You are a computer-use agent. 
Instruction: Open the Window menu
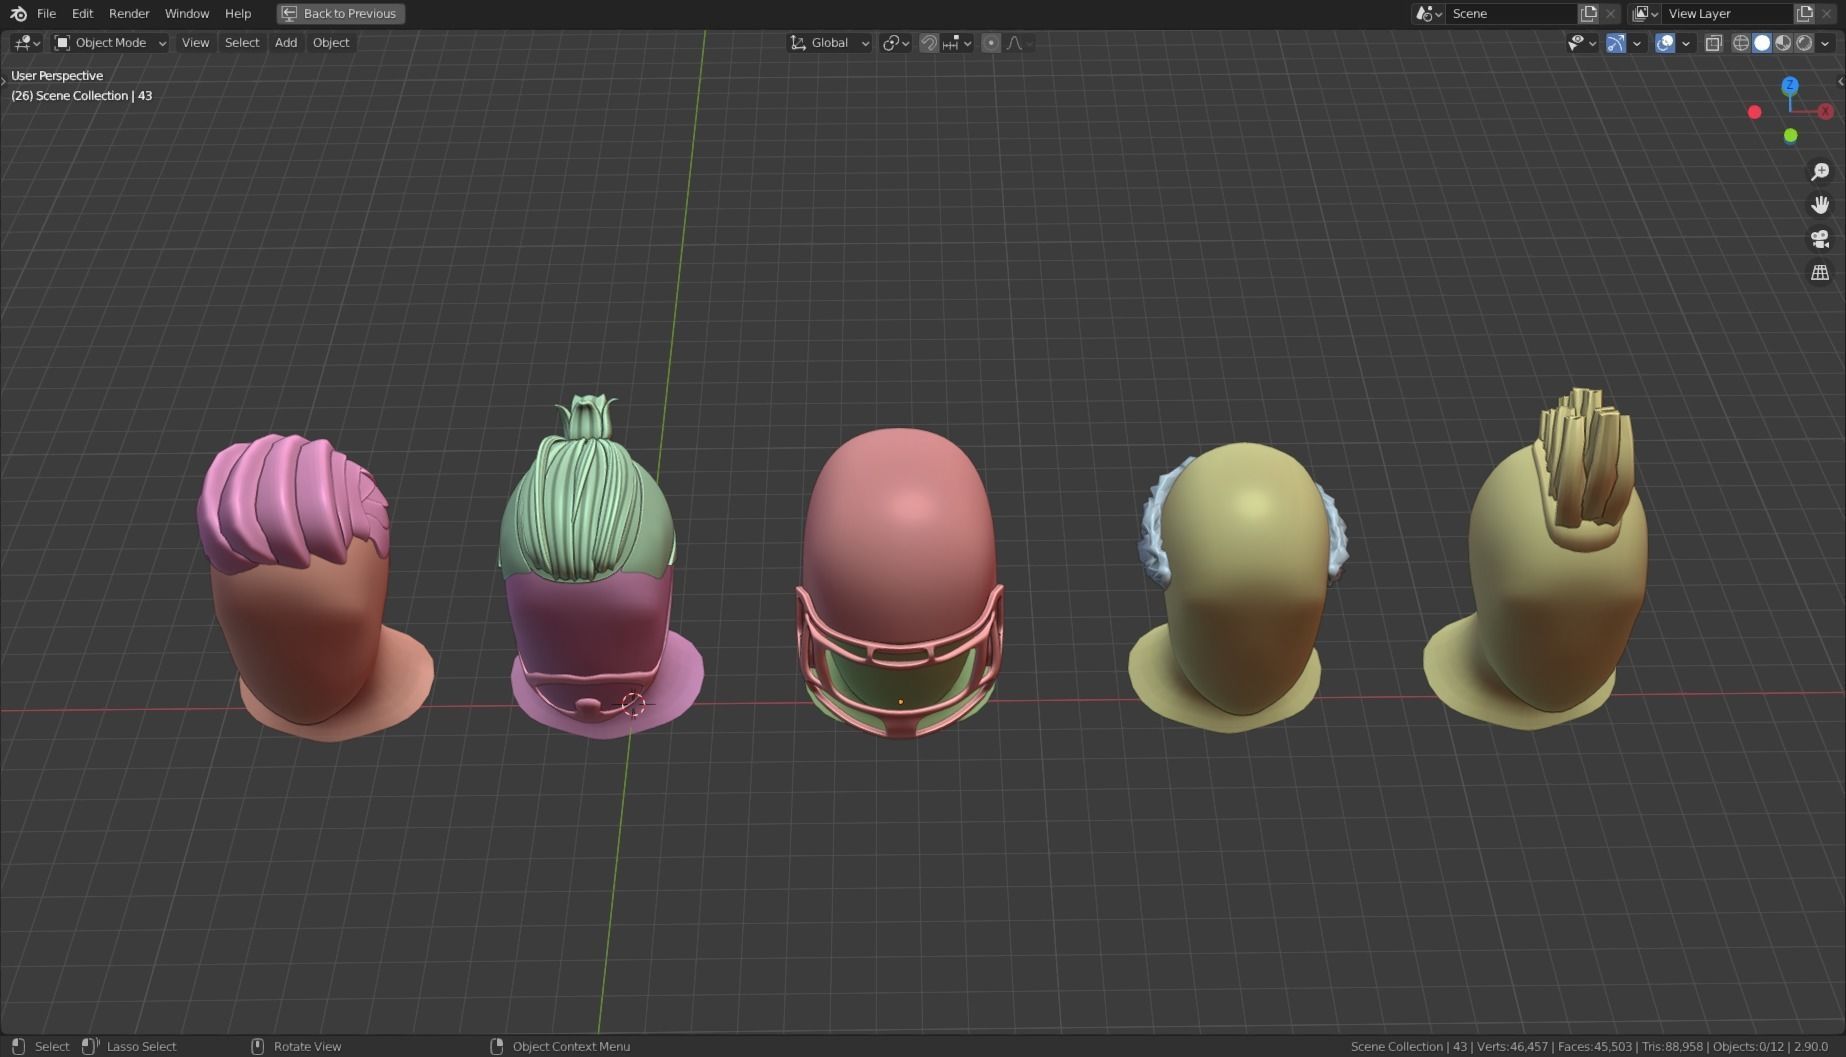click(x=187, y=13)
